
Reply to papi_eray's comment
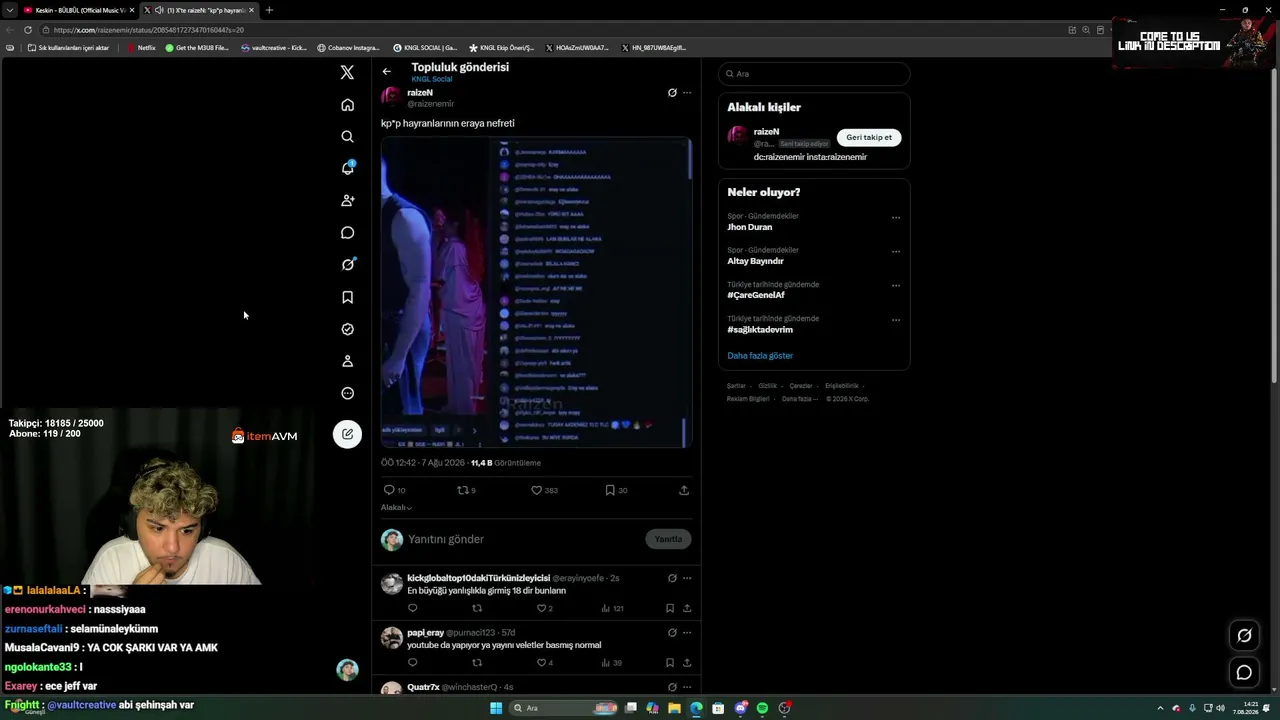pos(412,662)
